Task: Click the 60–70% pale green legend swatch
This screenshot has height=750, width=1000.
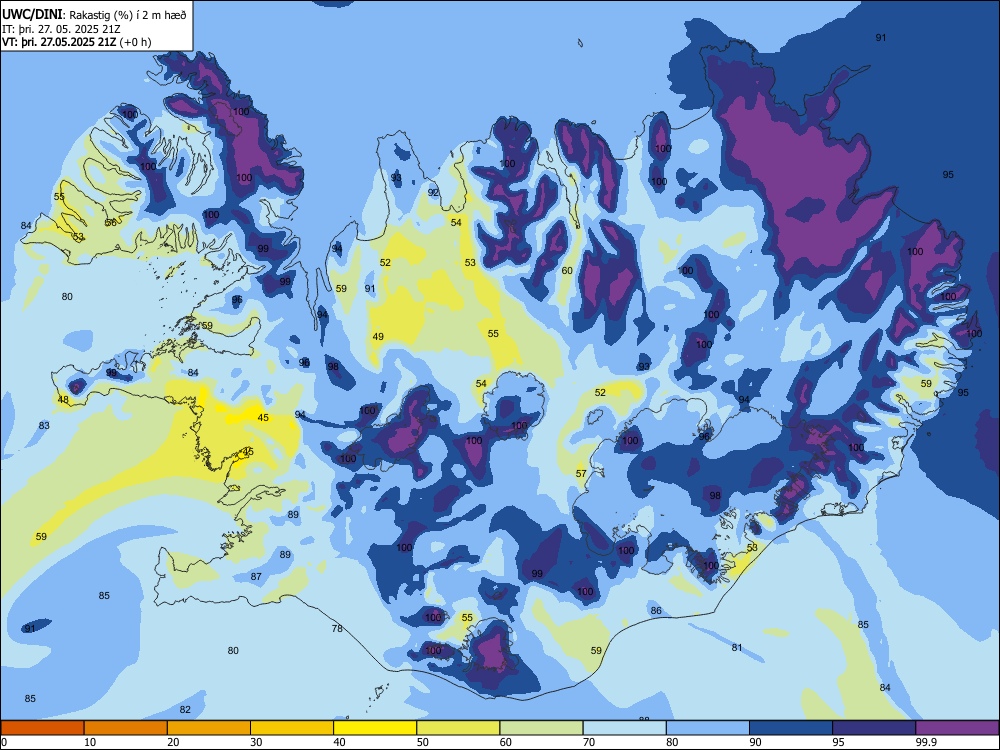Action: coord(541,727)
